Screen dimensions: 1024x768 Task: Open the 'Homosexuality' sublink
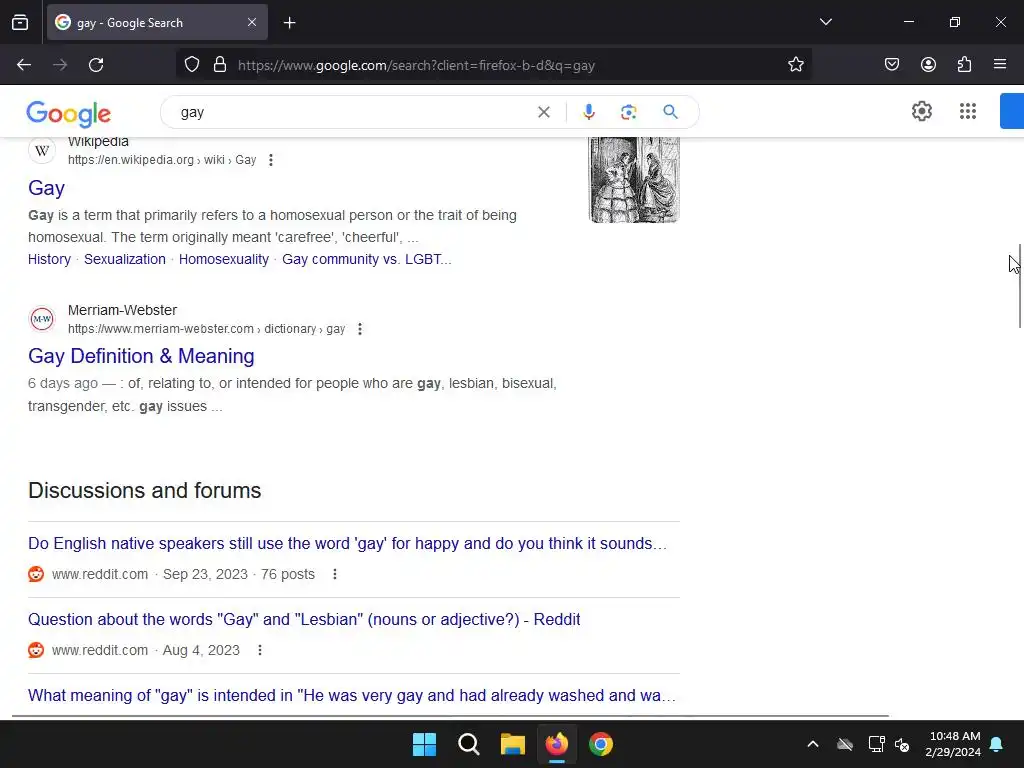point(224,259)
